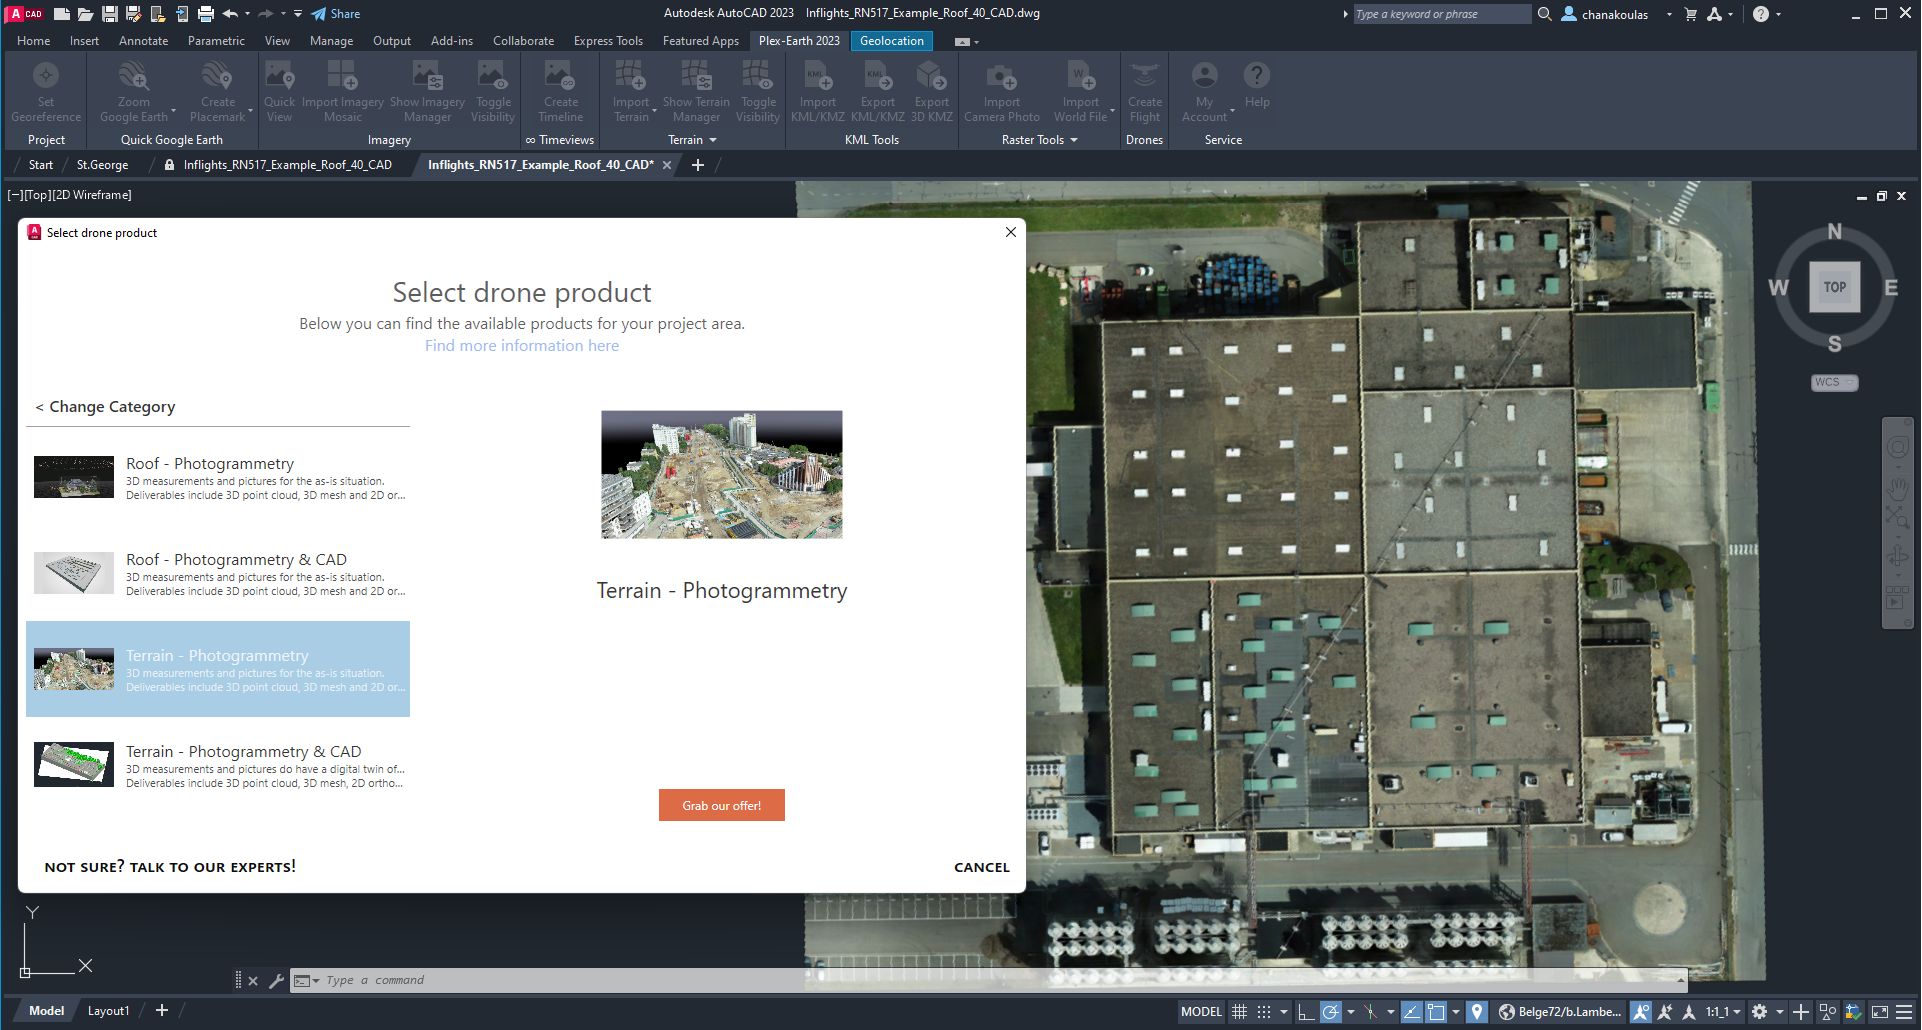
Task: Toggle Snap mode dotted grid icon
Action: (x=1264, y=1012)
